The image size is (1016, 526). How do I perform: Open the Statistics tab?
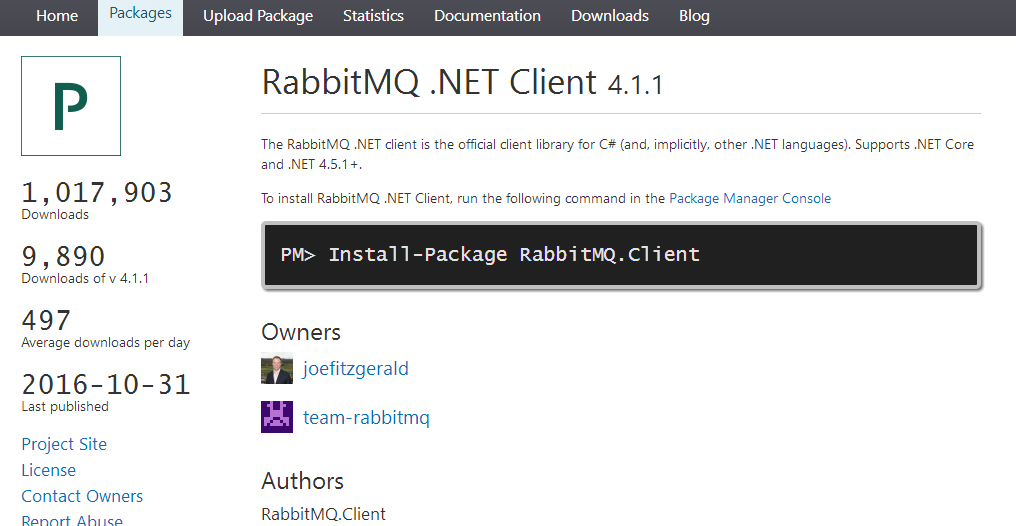[x=373, y=16]
